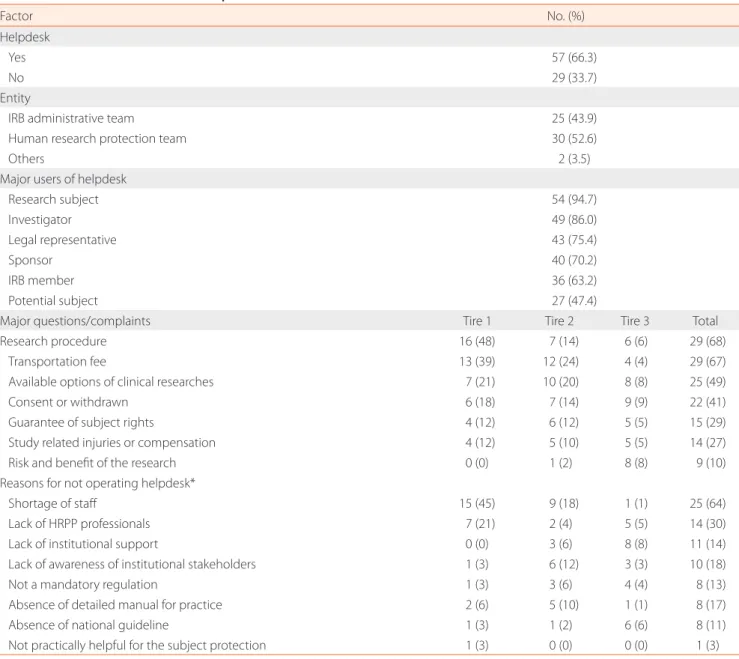Click the 'Human research protection team' label
The height and width of the screenshot is (659, 739).
click(x=97, y=139)
